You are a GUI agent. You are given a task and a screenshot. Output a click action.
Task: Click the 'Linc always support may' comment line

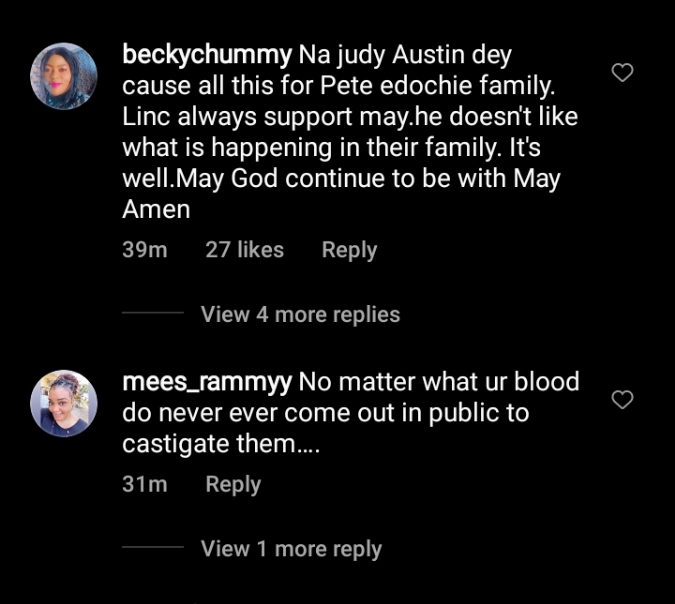(349, 117)
